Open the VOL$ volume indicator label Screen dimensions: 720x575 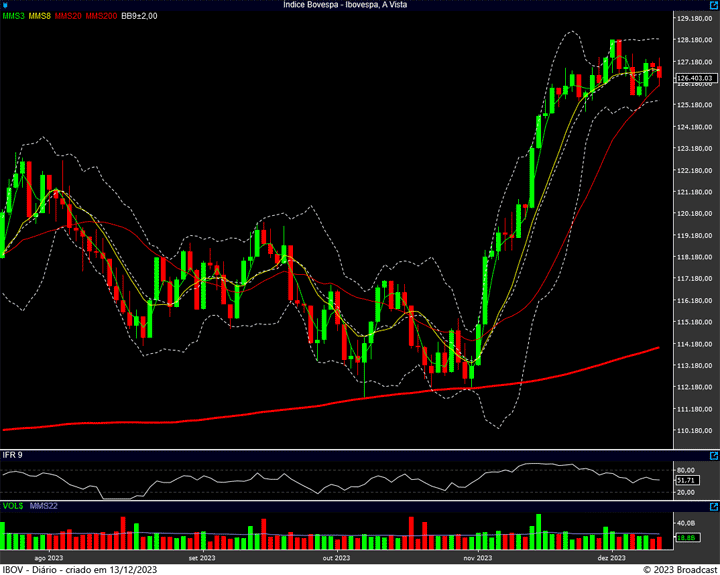[x=13, y=507]
